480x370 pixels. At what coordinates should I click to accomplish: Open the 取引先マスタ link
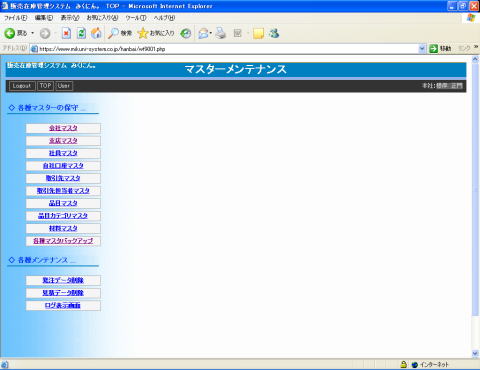[63, 178]
